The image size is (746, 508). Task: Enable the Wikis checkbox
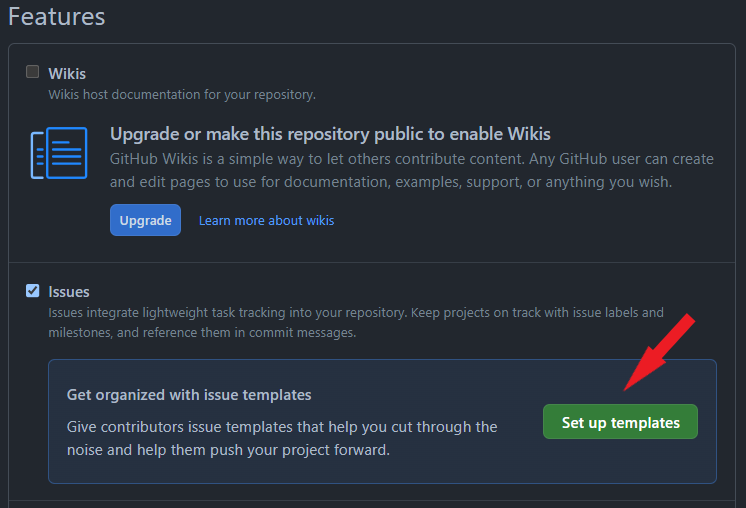(x=33, y=72)
